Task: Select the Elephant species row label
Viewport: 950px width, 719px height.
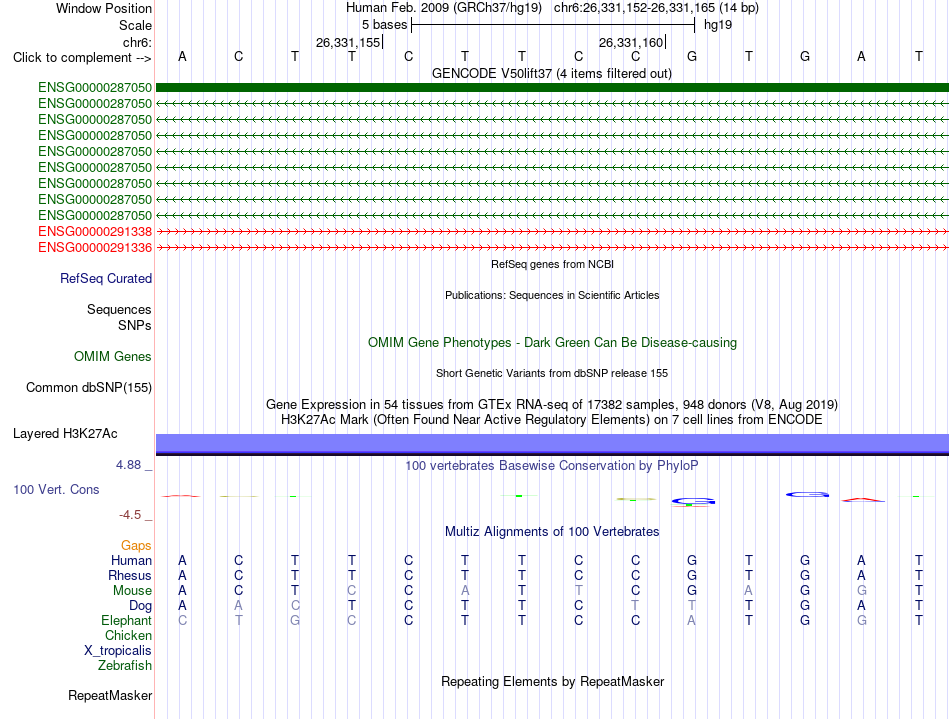Action: pyautogui.click(x=127, y=620)
